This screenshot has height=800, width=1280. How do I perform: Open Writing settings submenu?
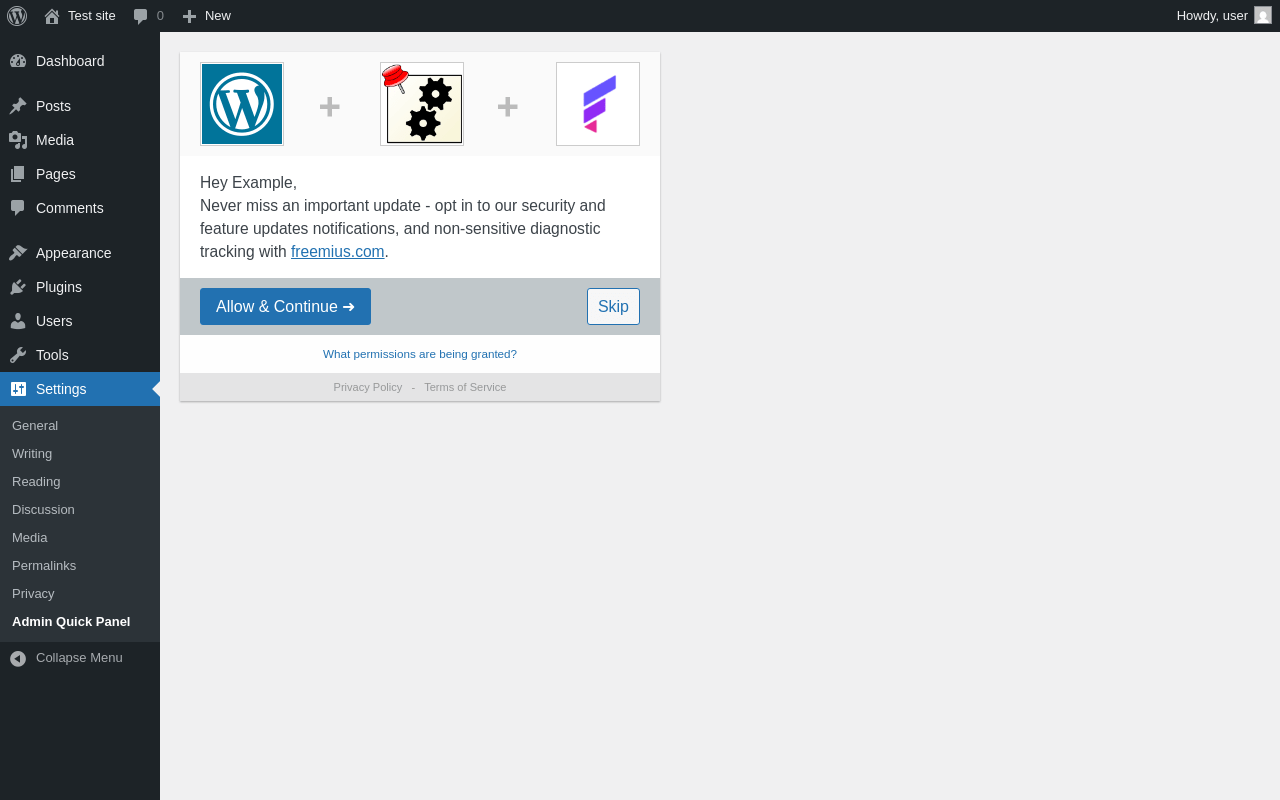[32, 454]
